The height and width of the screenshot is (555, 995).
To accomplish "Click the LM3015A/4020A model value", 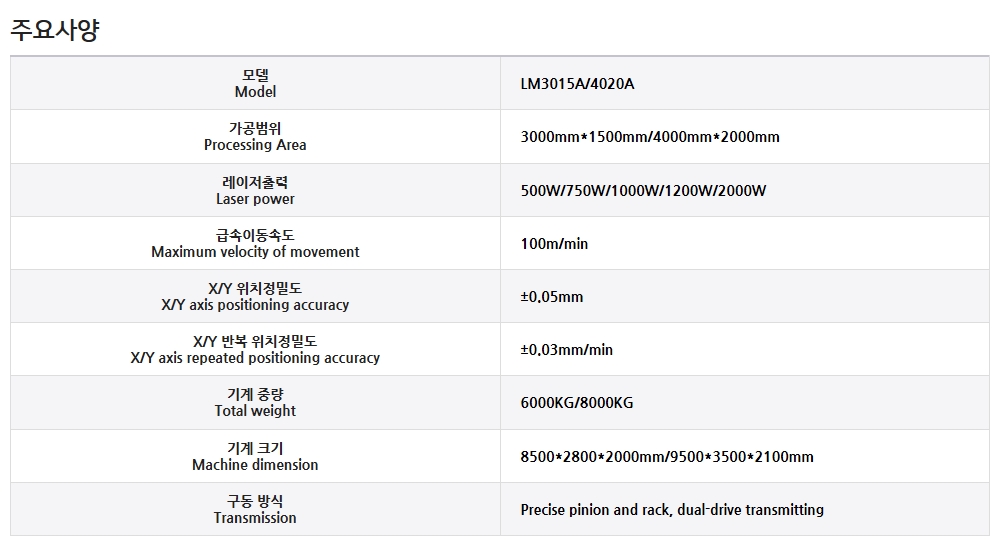I will 577,84.
